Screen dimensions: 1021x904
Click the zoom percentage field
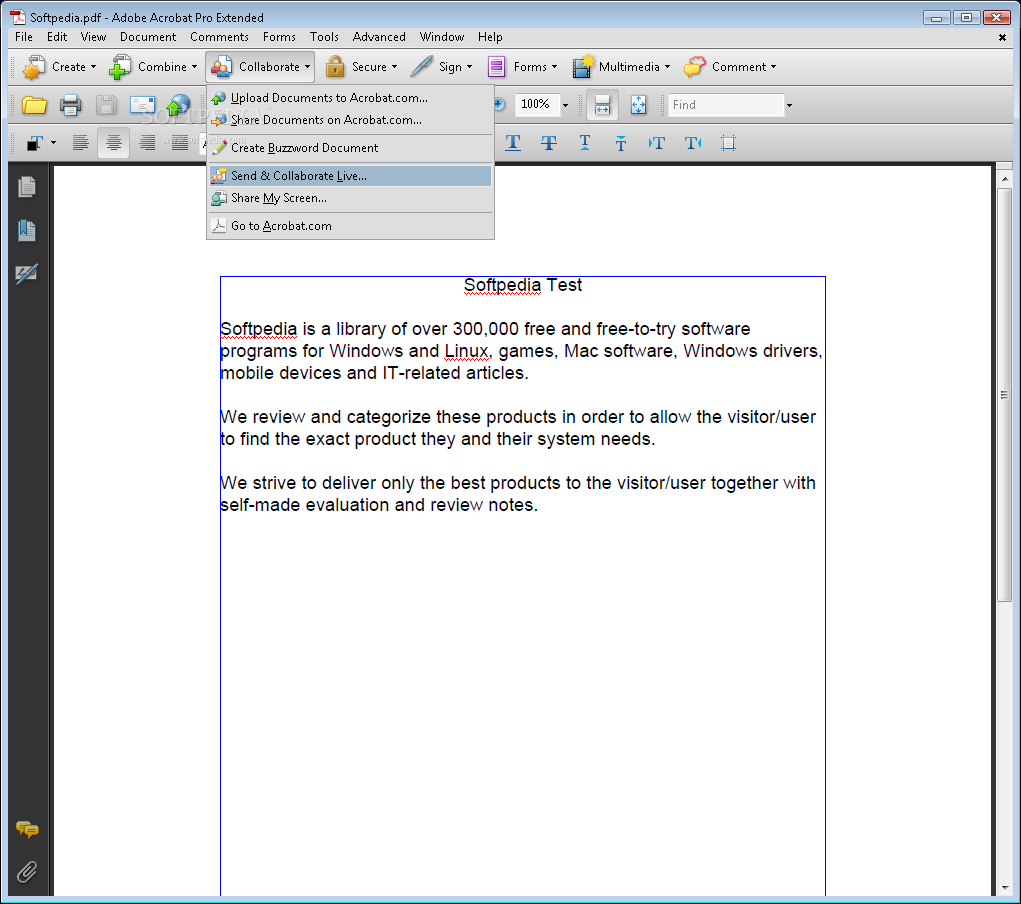pyautogui.click(x=536, y=104)
